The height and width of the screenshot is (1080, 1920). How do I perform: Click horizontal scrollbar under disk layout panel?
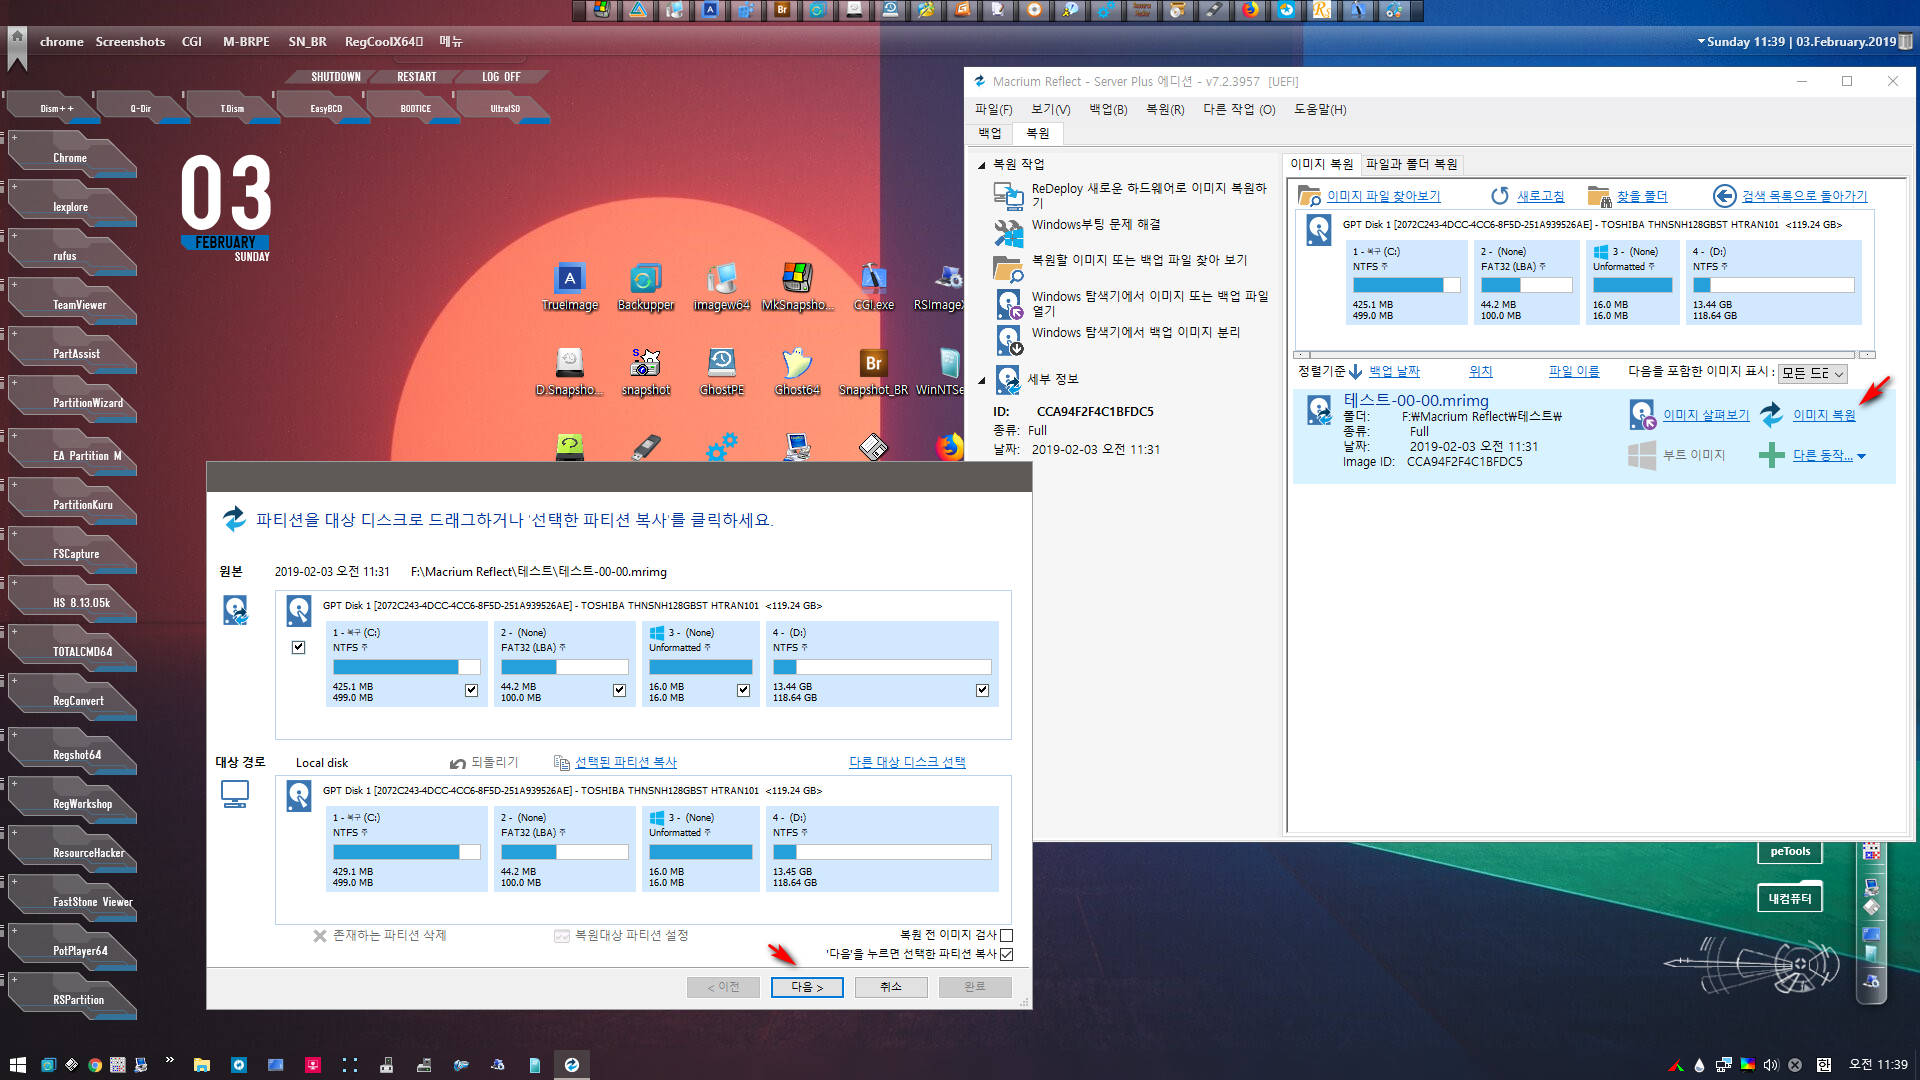pyautogui.click(x=1584, y=355)
